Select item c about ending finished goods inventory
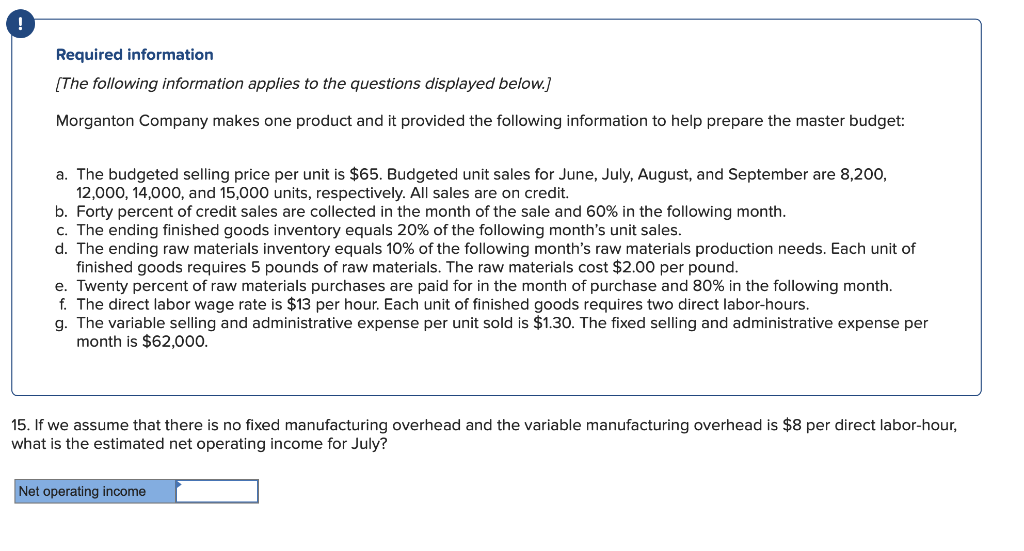Viewport: 1024px width, 551px height. 368,230
